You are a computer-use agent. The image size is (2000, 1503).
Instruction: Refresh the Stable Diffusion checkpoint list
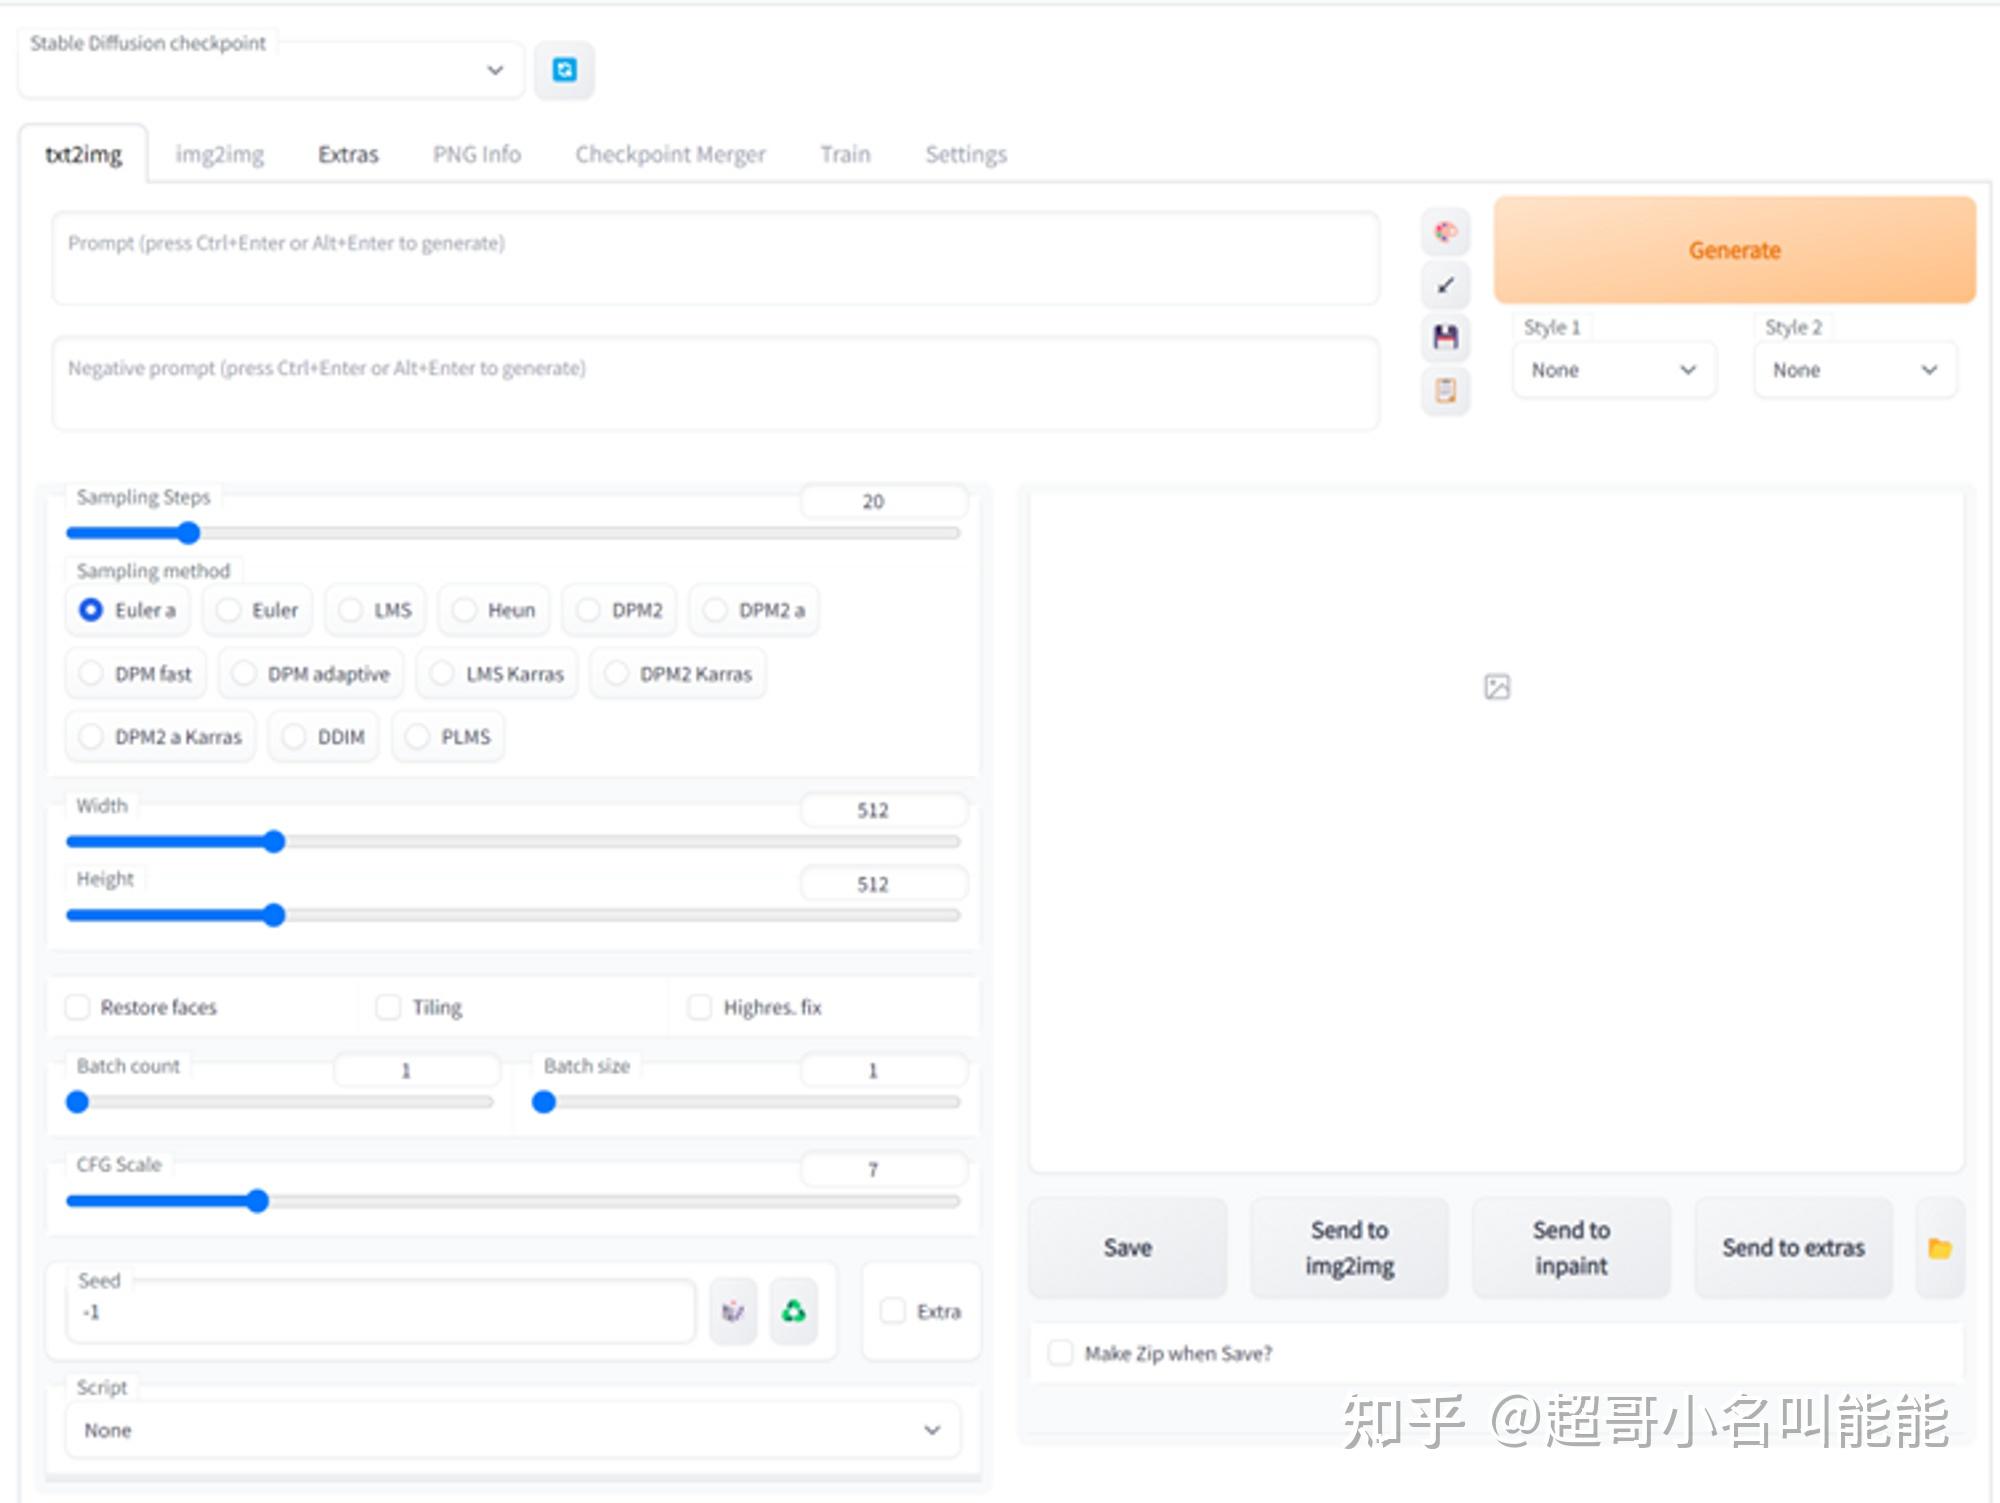pos(565,69)
